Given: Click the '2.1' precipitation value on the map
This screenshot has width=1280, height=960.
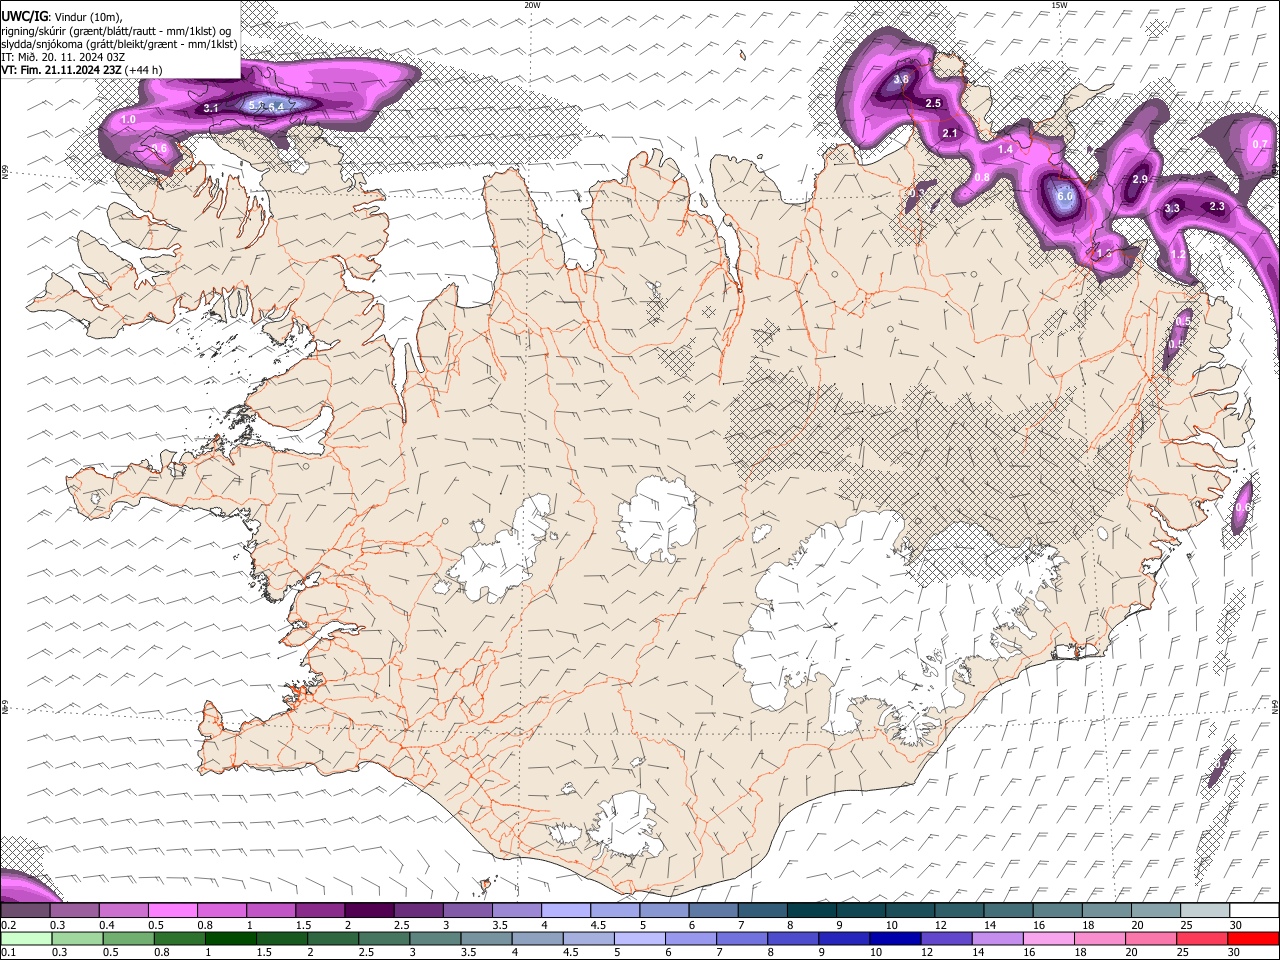Looking at the screenshot, I should (950, 133).
